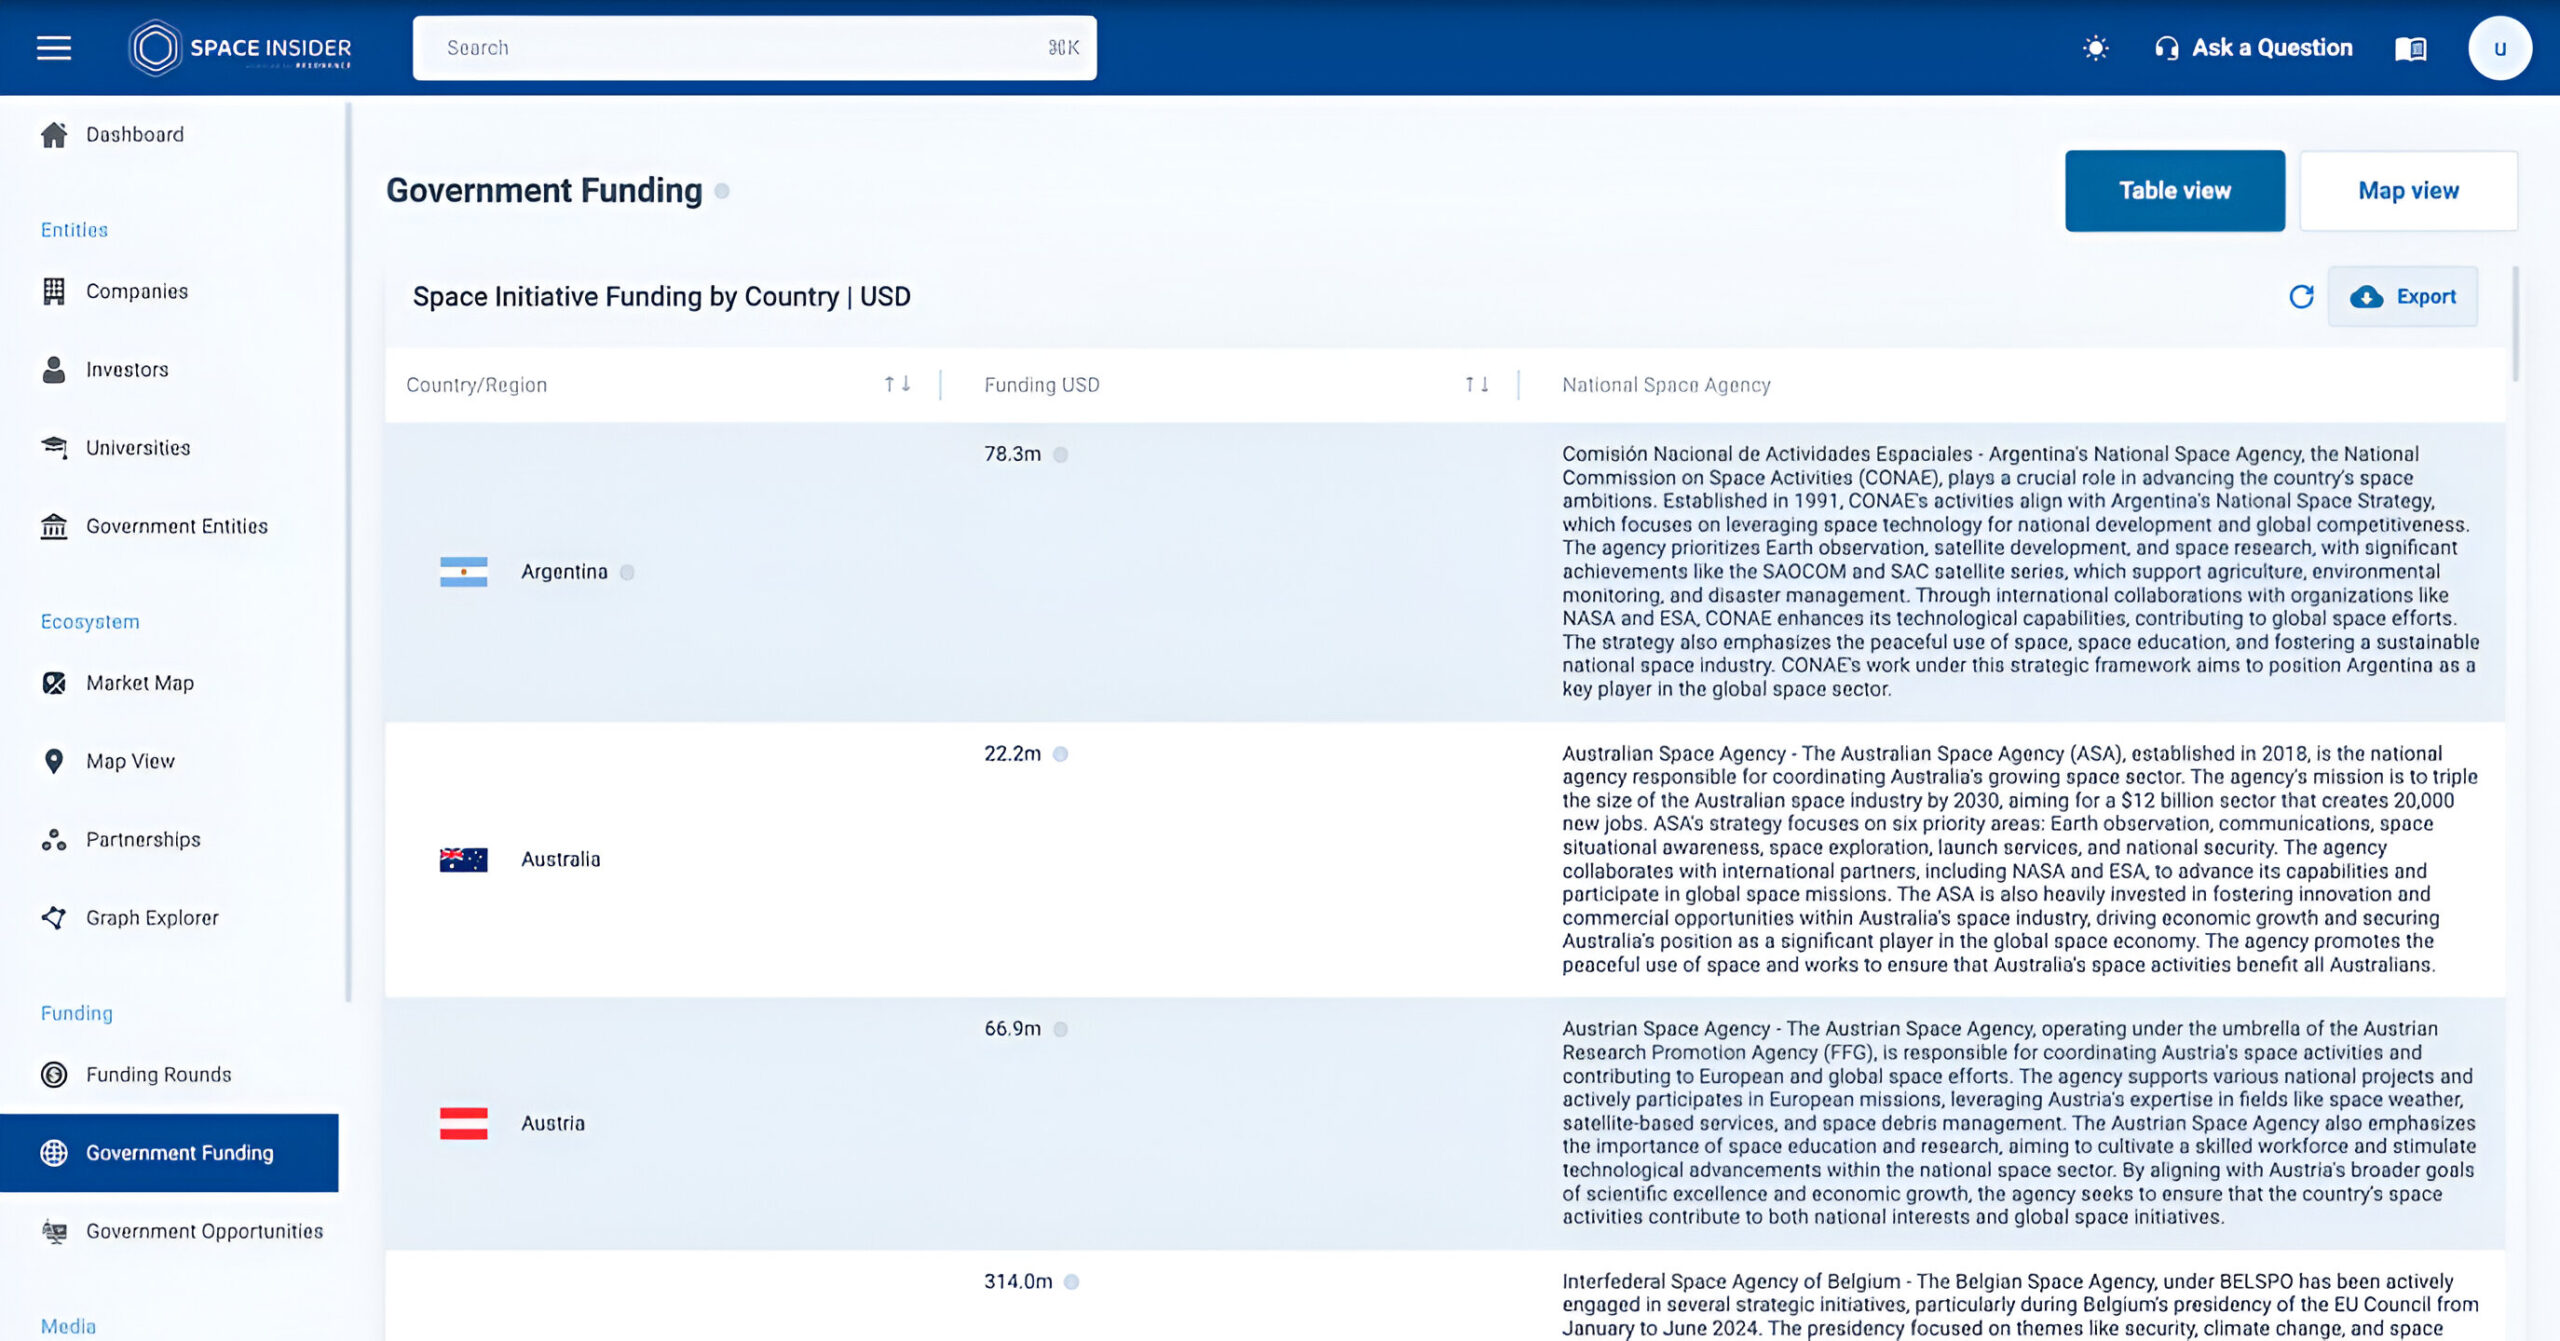Image resolution: width=2560 pixels, height=1341 pixels.
Task: Click the Investors person icon
Action: click(x=54, y=369)
